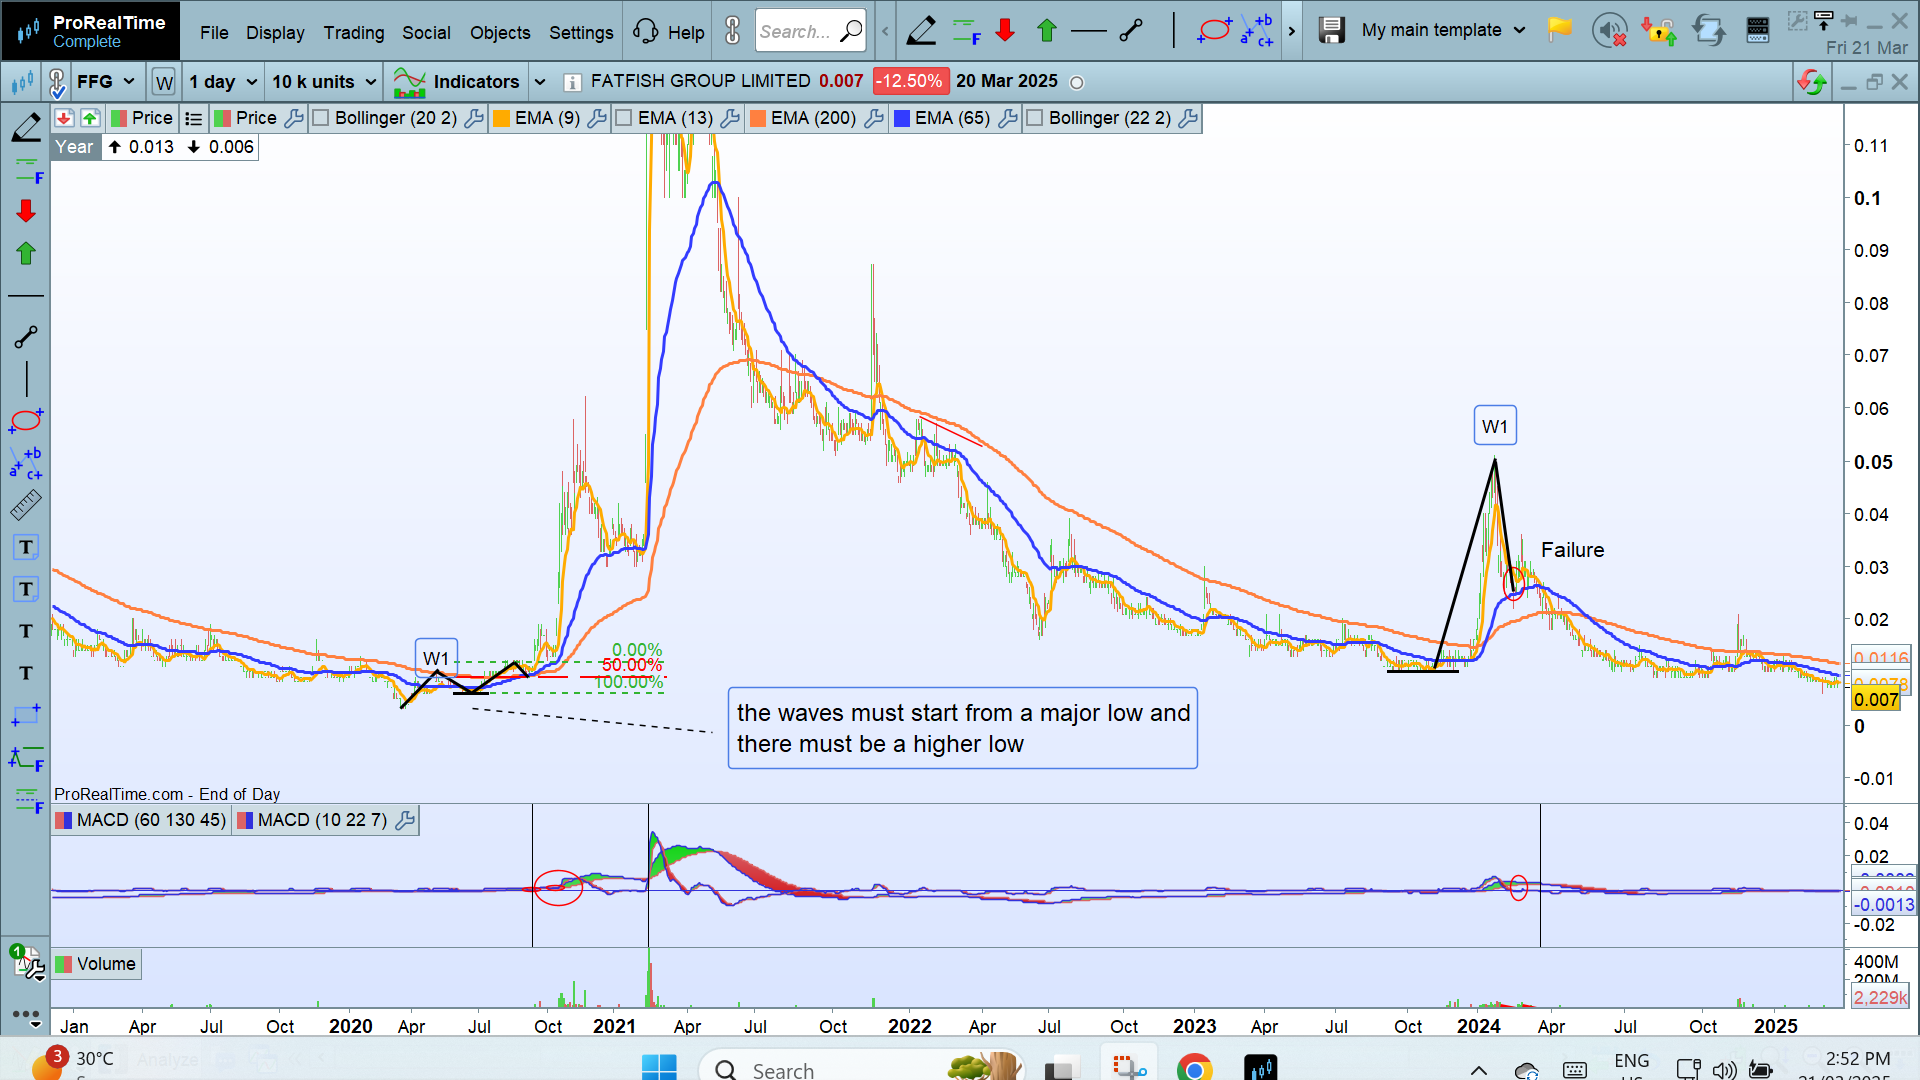This screenshot has height=1080, width=1920.
Task: Select the horizontal line tool in top toolbar
Action: coord(1088,31)
